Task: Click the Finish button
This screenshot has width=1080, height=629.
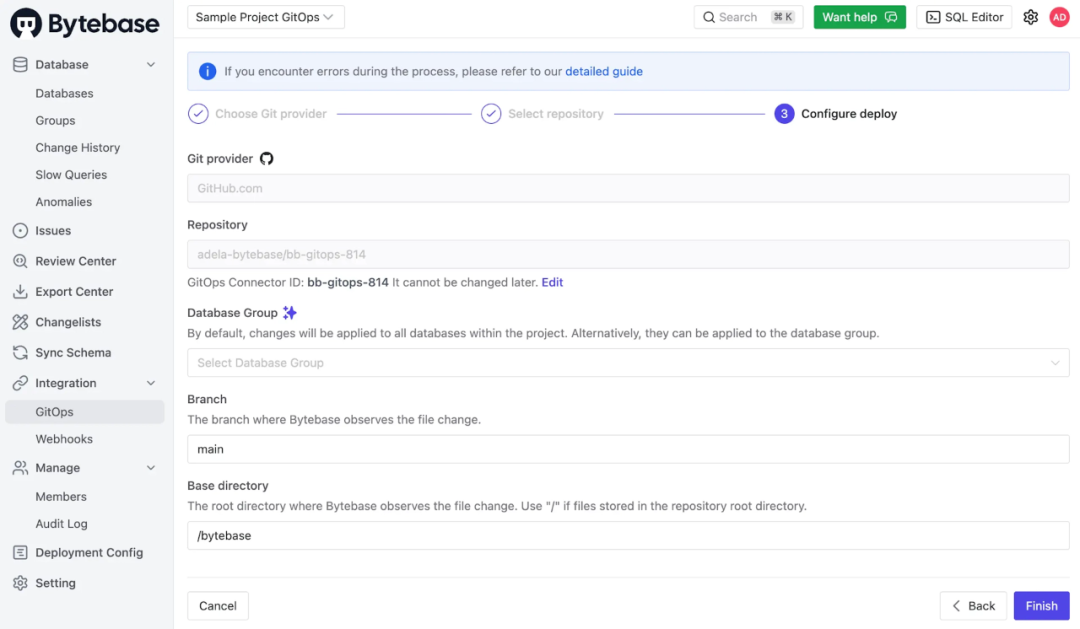Action: tap(1041, 606)
